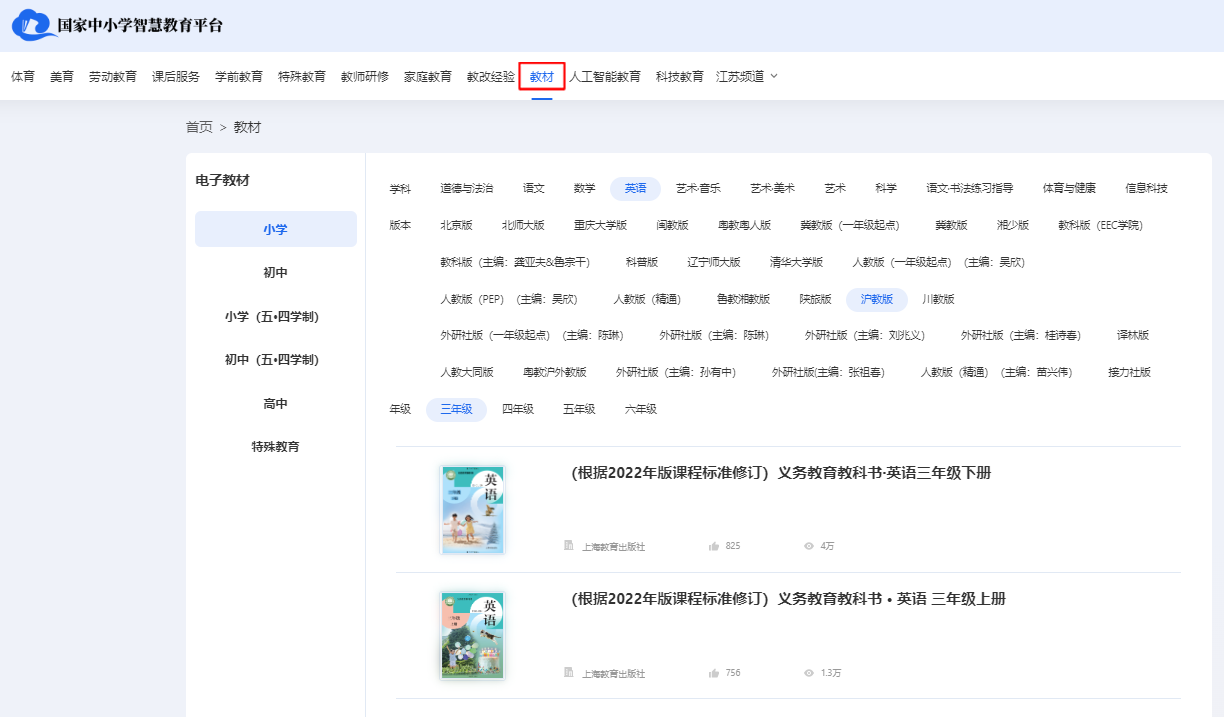Click eye views icon on 三年级上册 textbook
This screenshot has width=1224, height=717.
(x=809, y=673)
